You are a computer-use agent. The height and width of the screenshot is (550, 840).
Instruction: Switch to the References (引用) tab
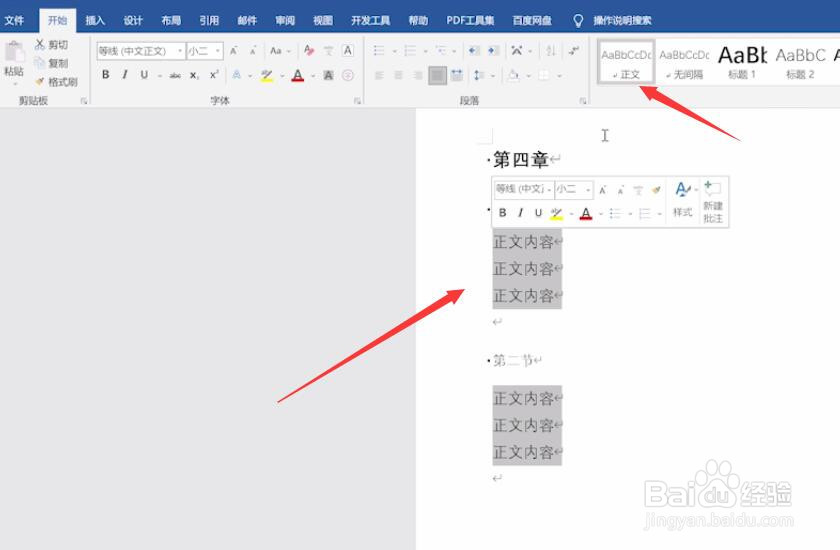[209, 21]
